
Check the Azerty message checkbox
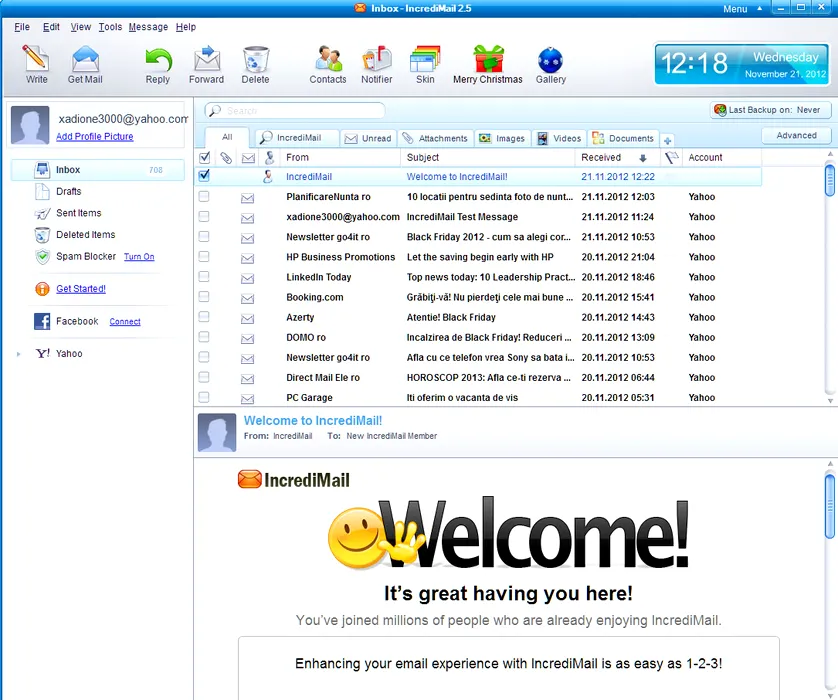204,316
